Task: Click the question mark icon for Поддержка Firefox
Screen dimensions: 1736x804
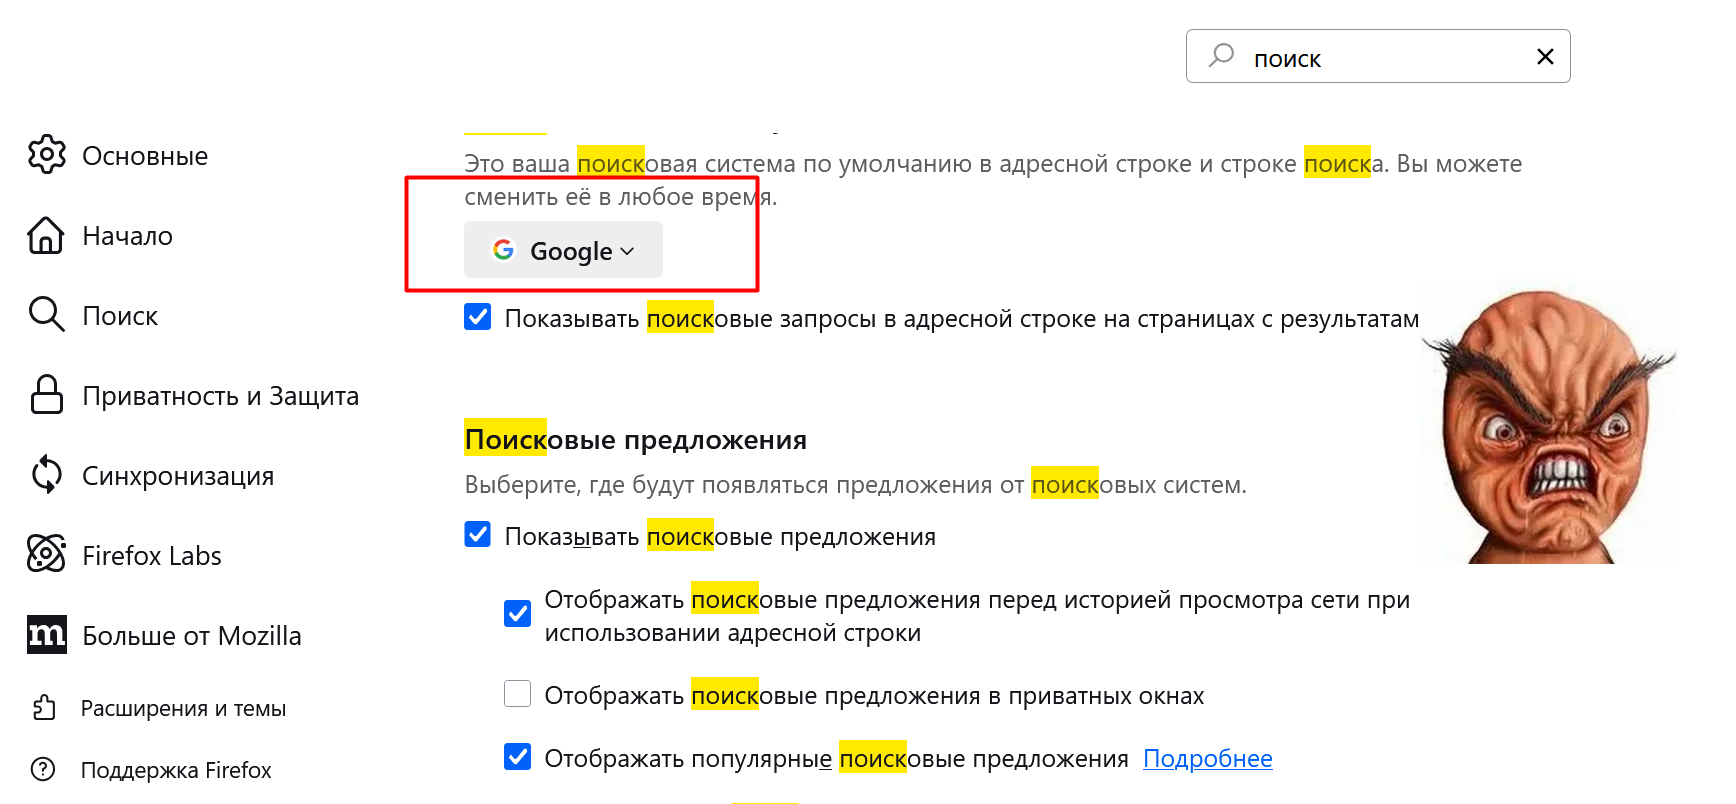Action: tap(43, 769)
